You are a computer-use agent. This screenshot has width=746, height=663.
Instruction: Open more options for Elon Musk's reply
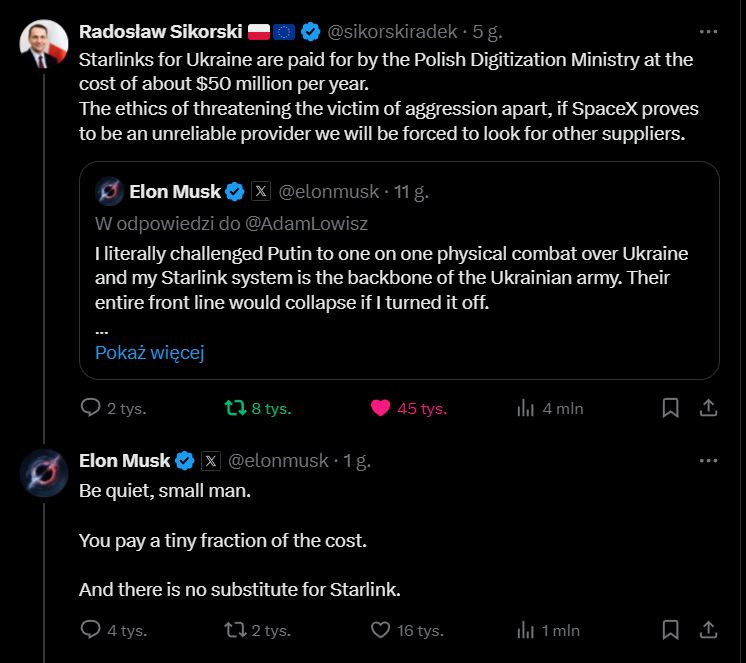[x=707, y=461]
